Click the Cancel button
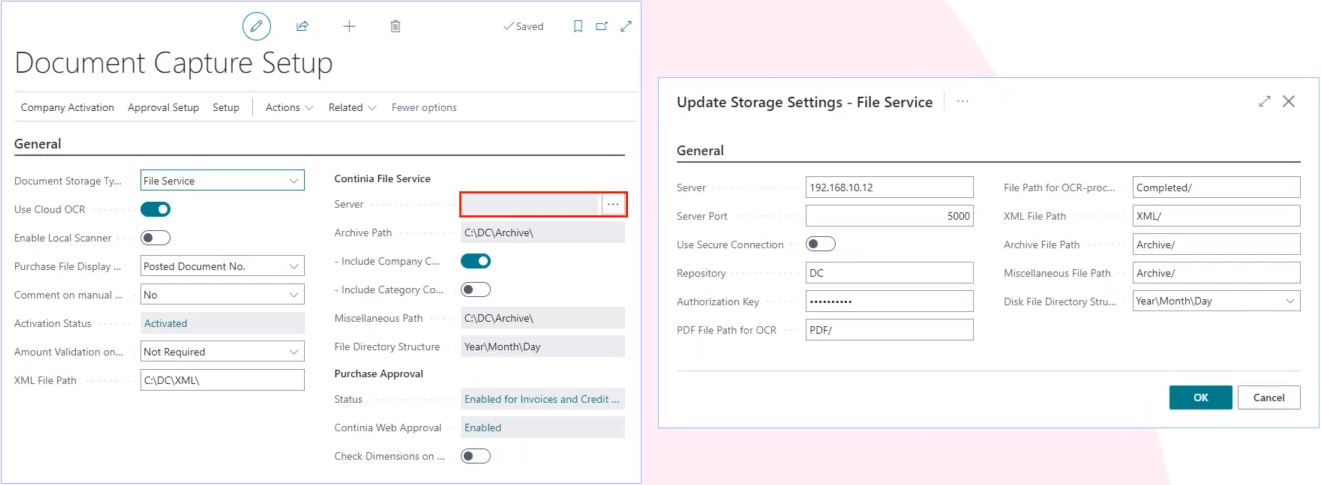This screenshot has width=1321, height=485. click(1268, 397)
